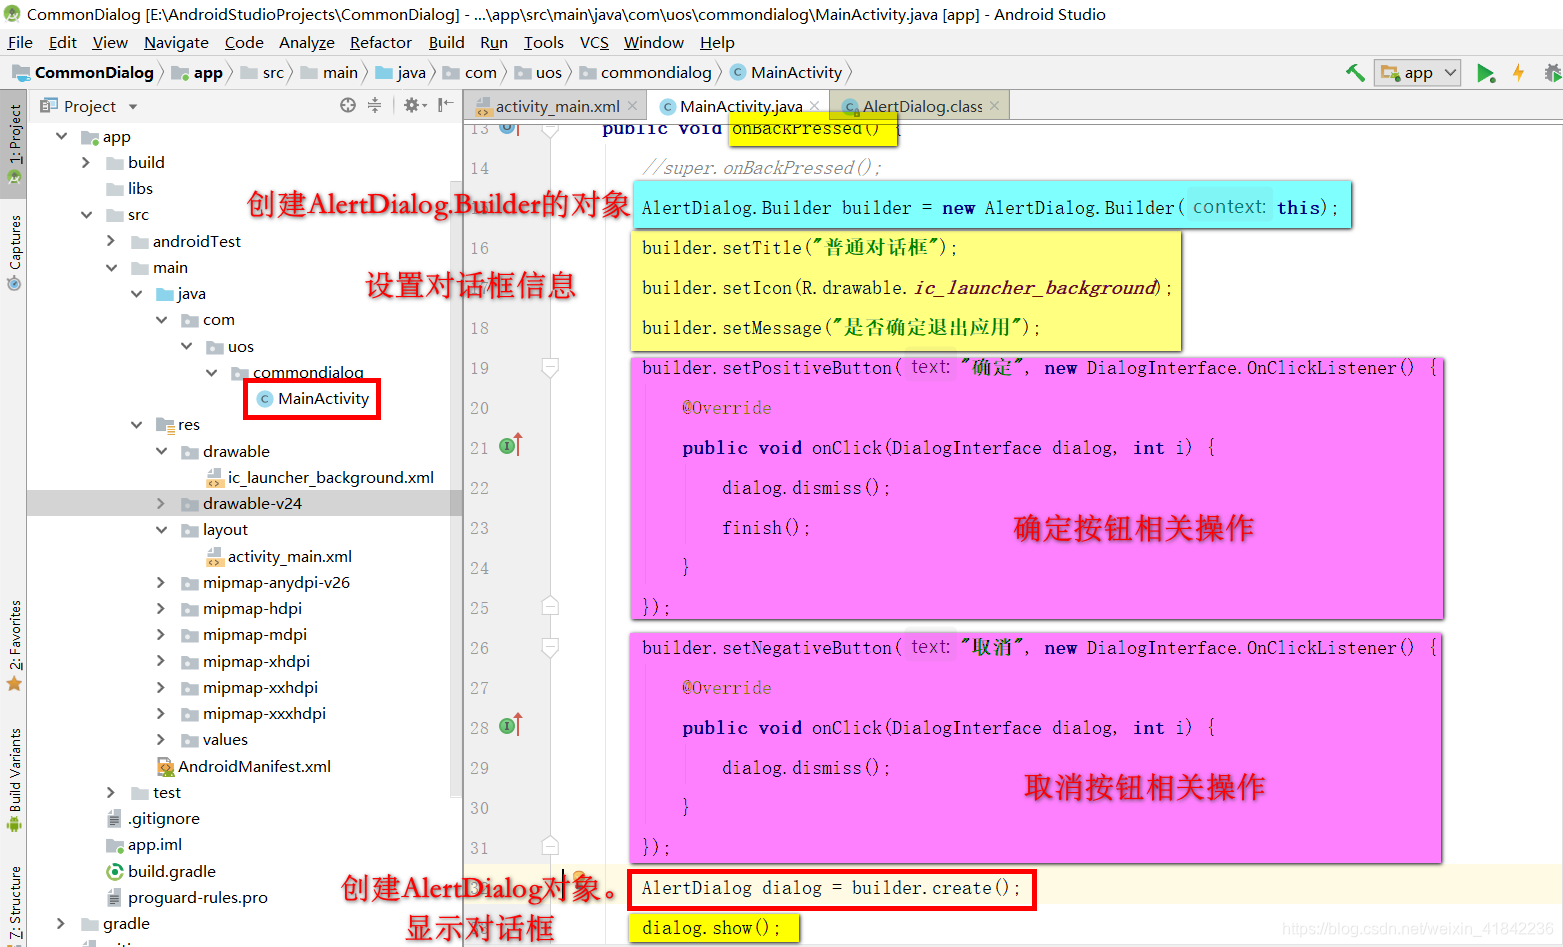
Task: Open the Structure tool window tab
Action: 14,903
